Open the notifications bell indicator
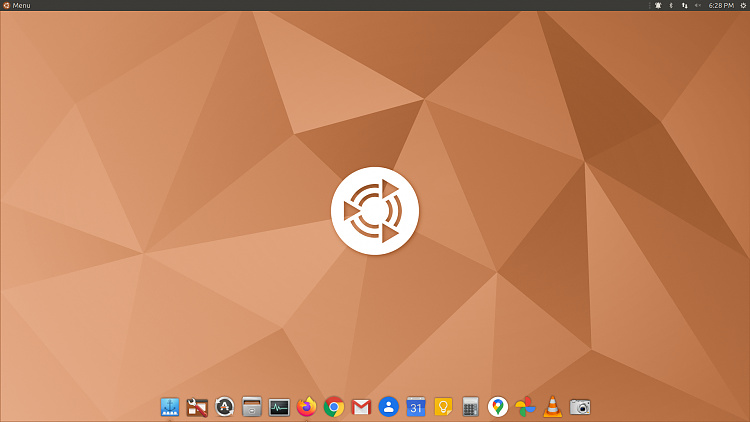 pyautogui.click(x=658, y=5)
